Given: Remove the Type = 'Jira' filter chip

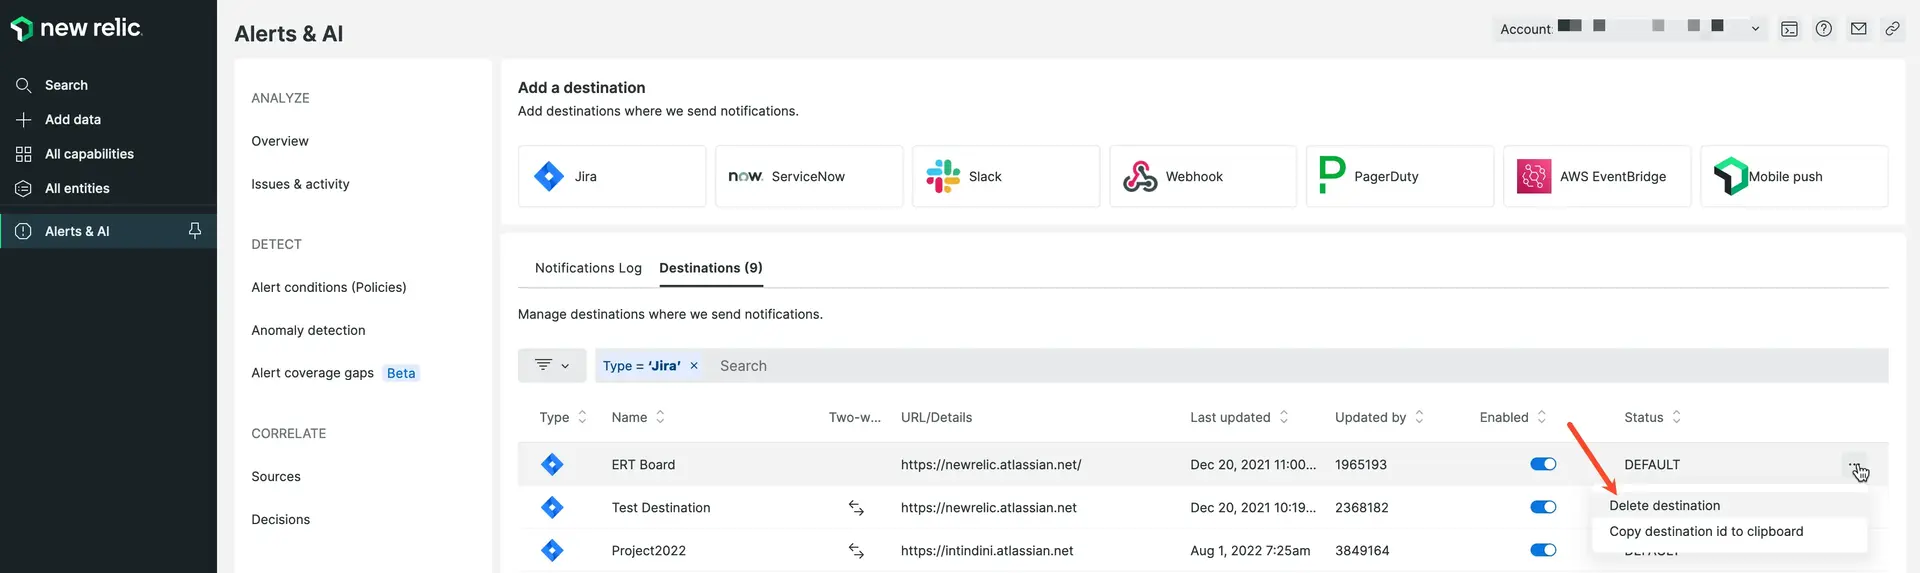Looking at the screenshot, I should click(694, 366).
